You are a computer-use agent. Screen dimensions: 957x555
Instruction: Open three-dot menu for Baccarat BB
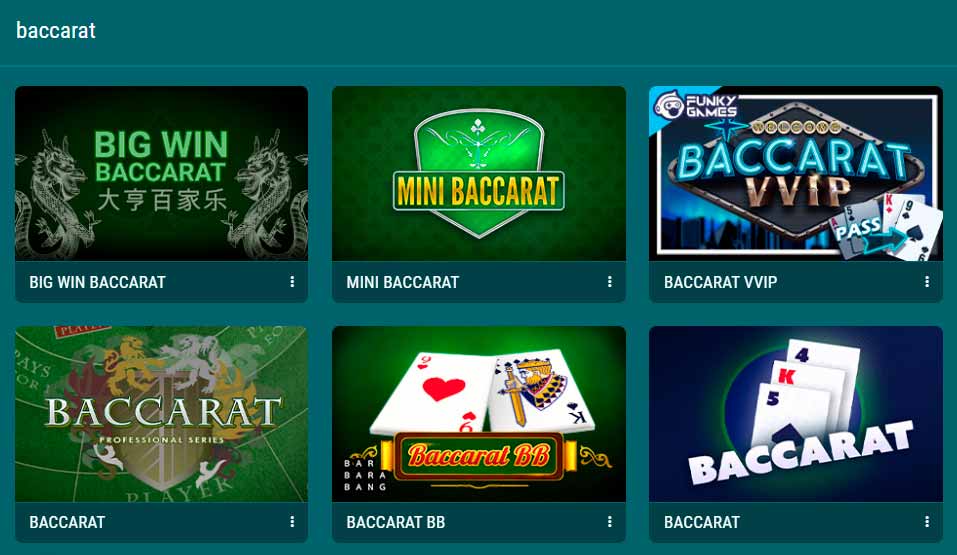(609, 521)
